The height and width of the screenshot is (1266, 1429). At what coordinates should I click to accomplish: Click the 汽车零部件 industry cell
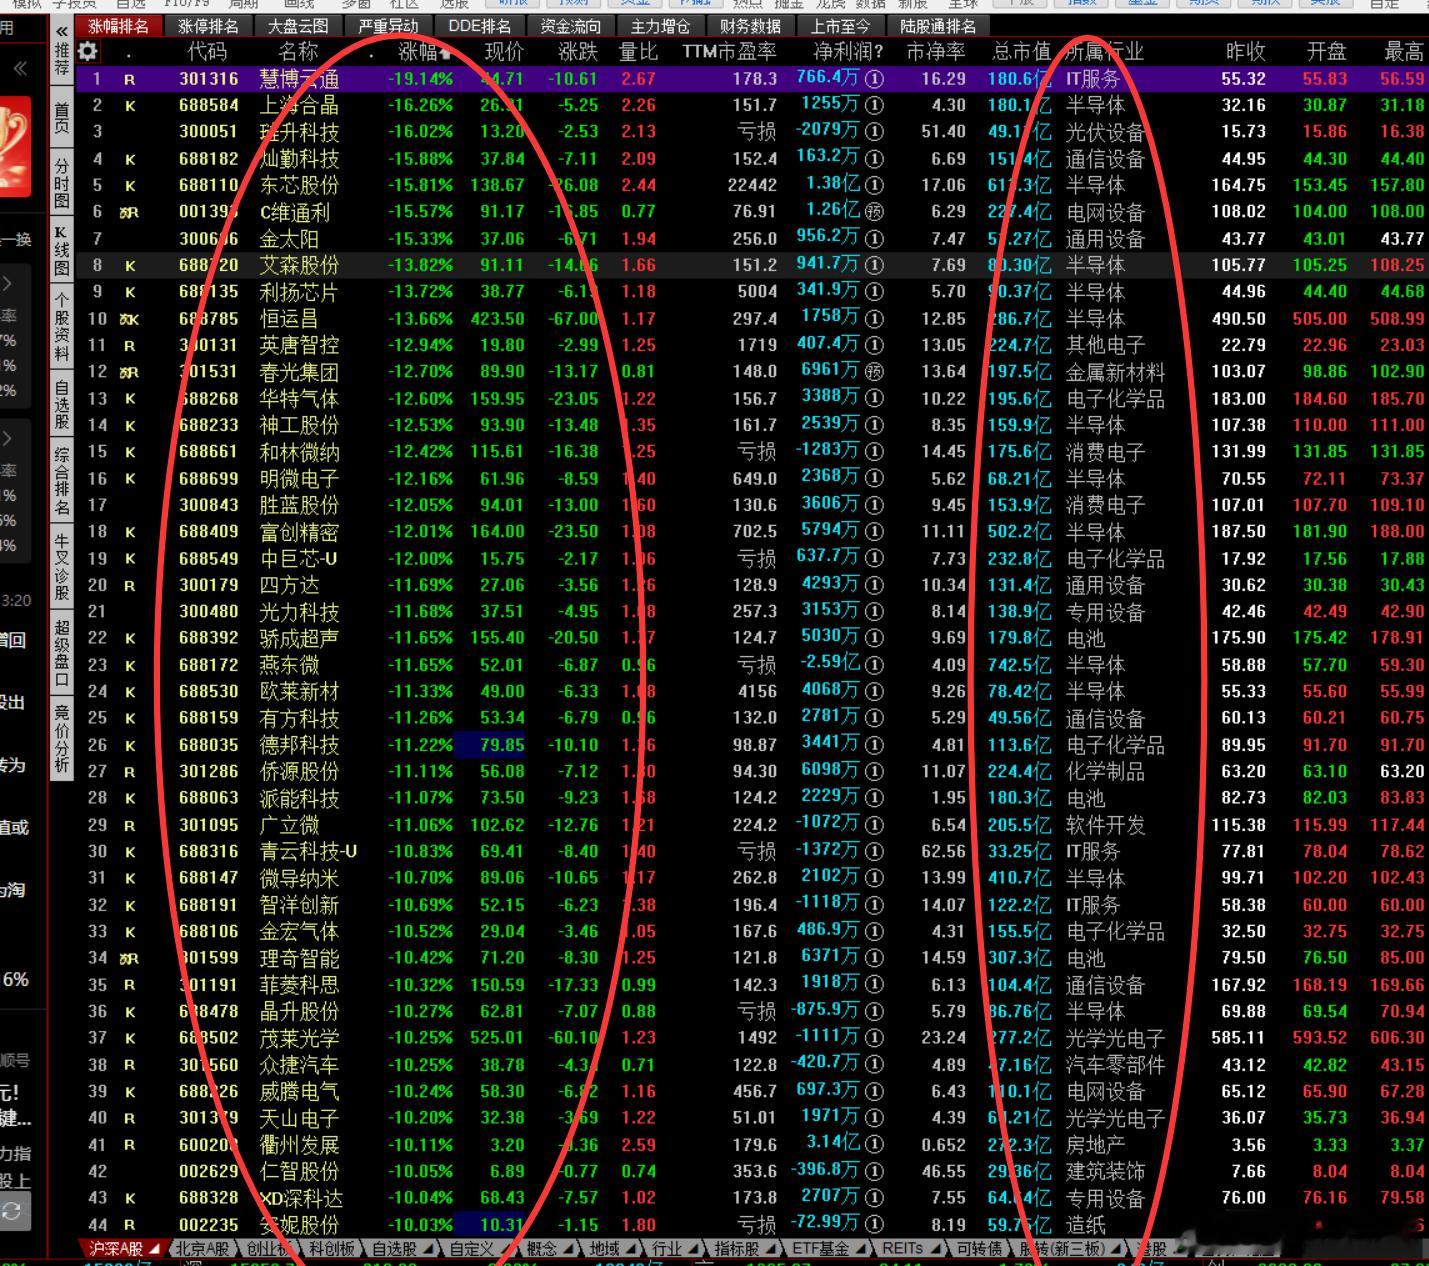pyautogui.click(x=1115, y=1065)
